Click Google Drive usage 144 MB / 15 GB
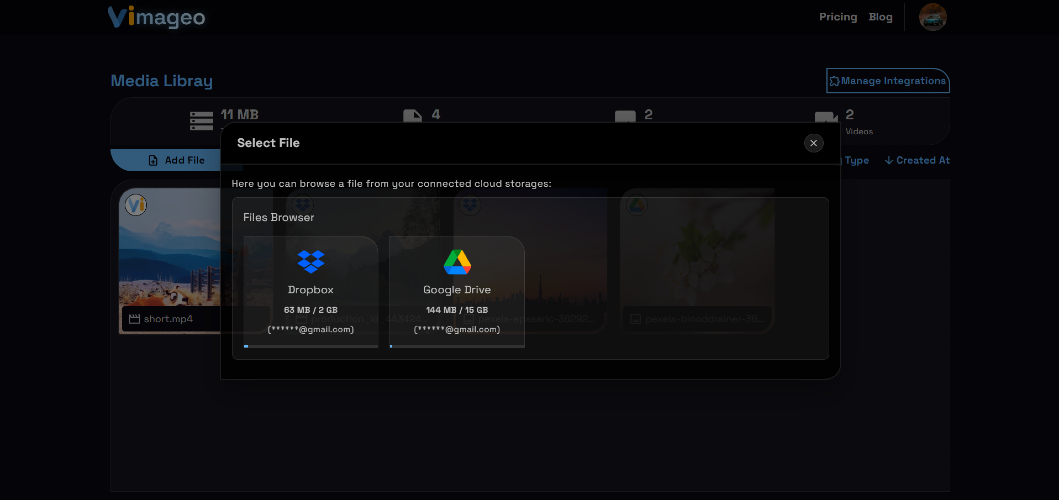This screenshot has width=1059, height=500. click(457, 310)
